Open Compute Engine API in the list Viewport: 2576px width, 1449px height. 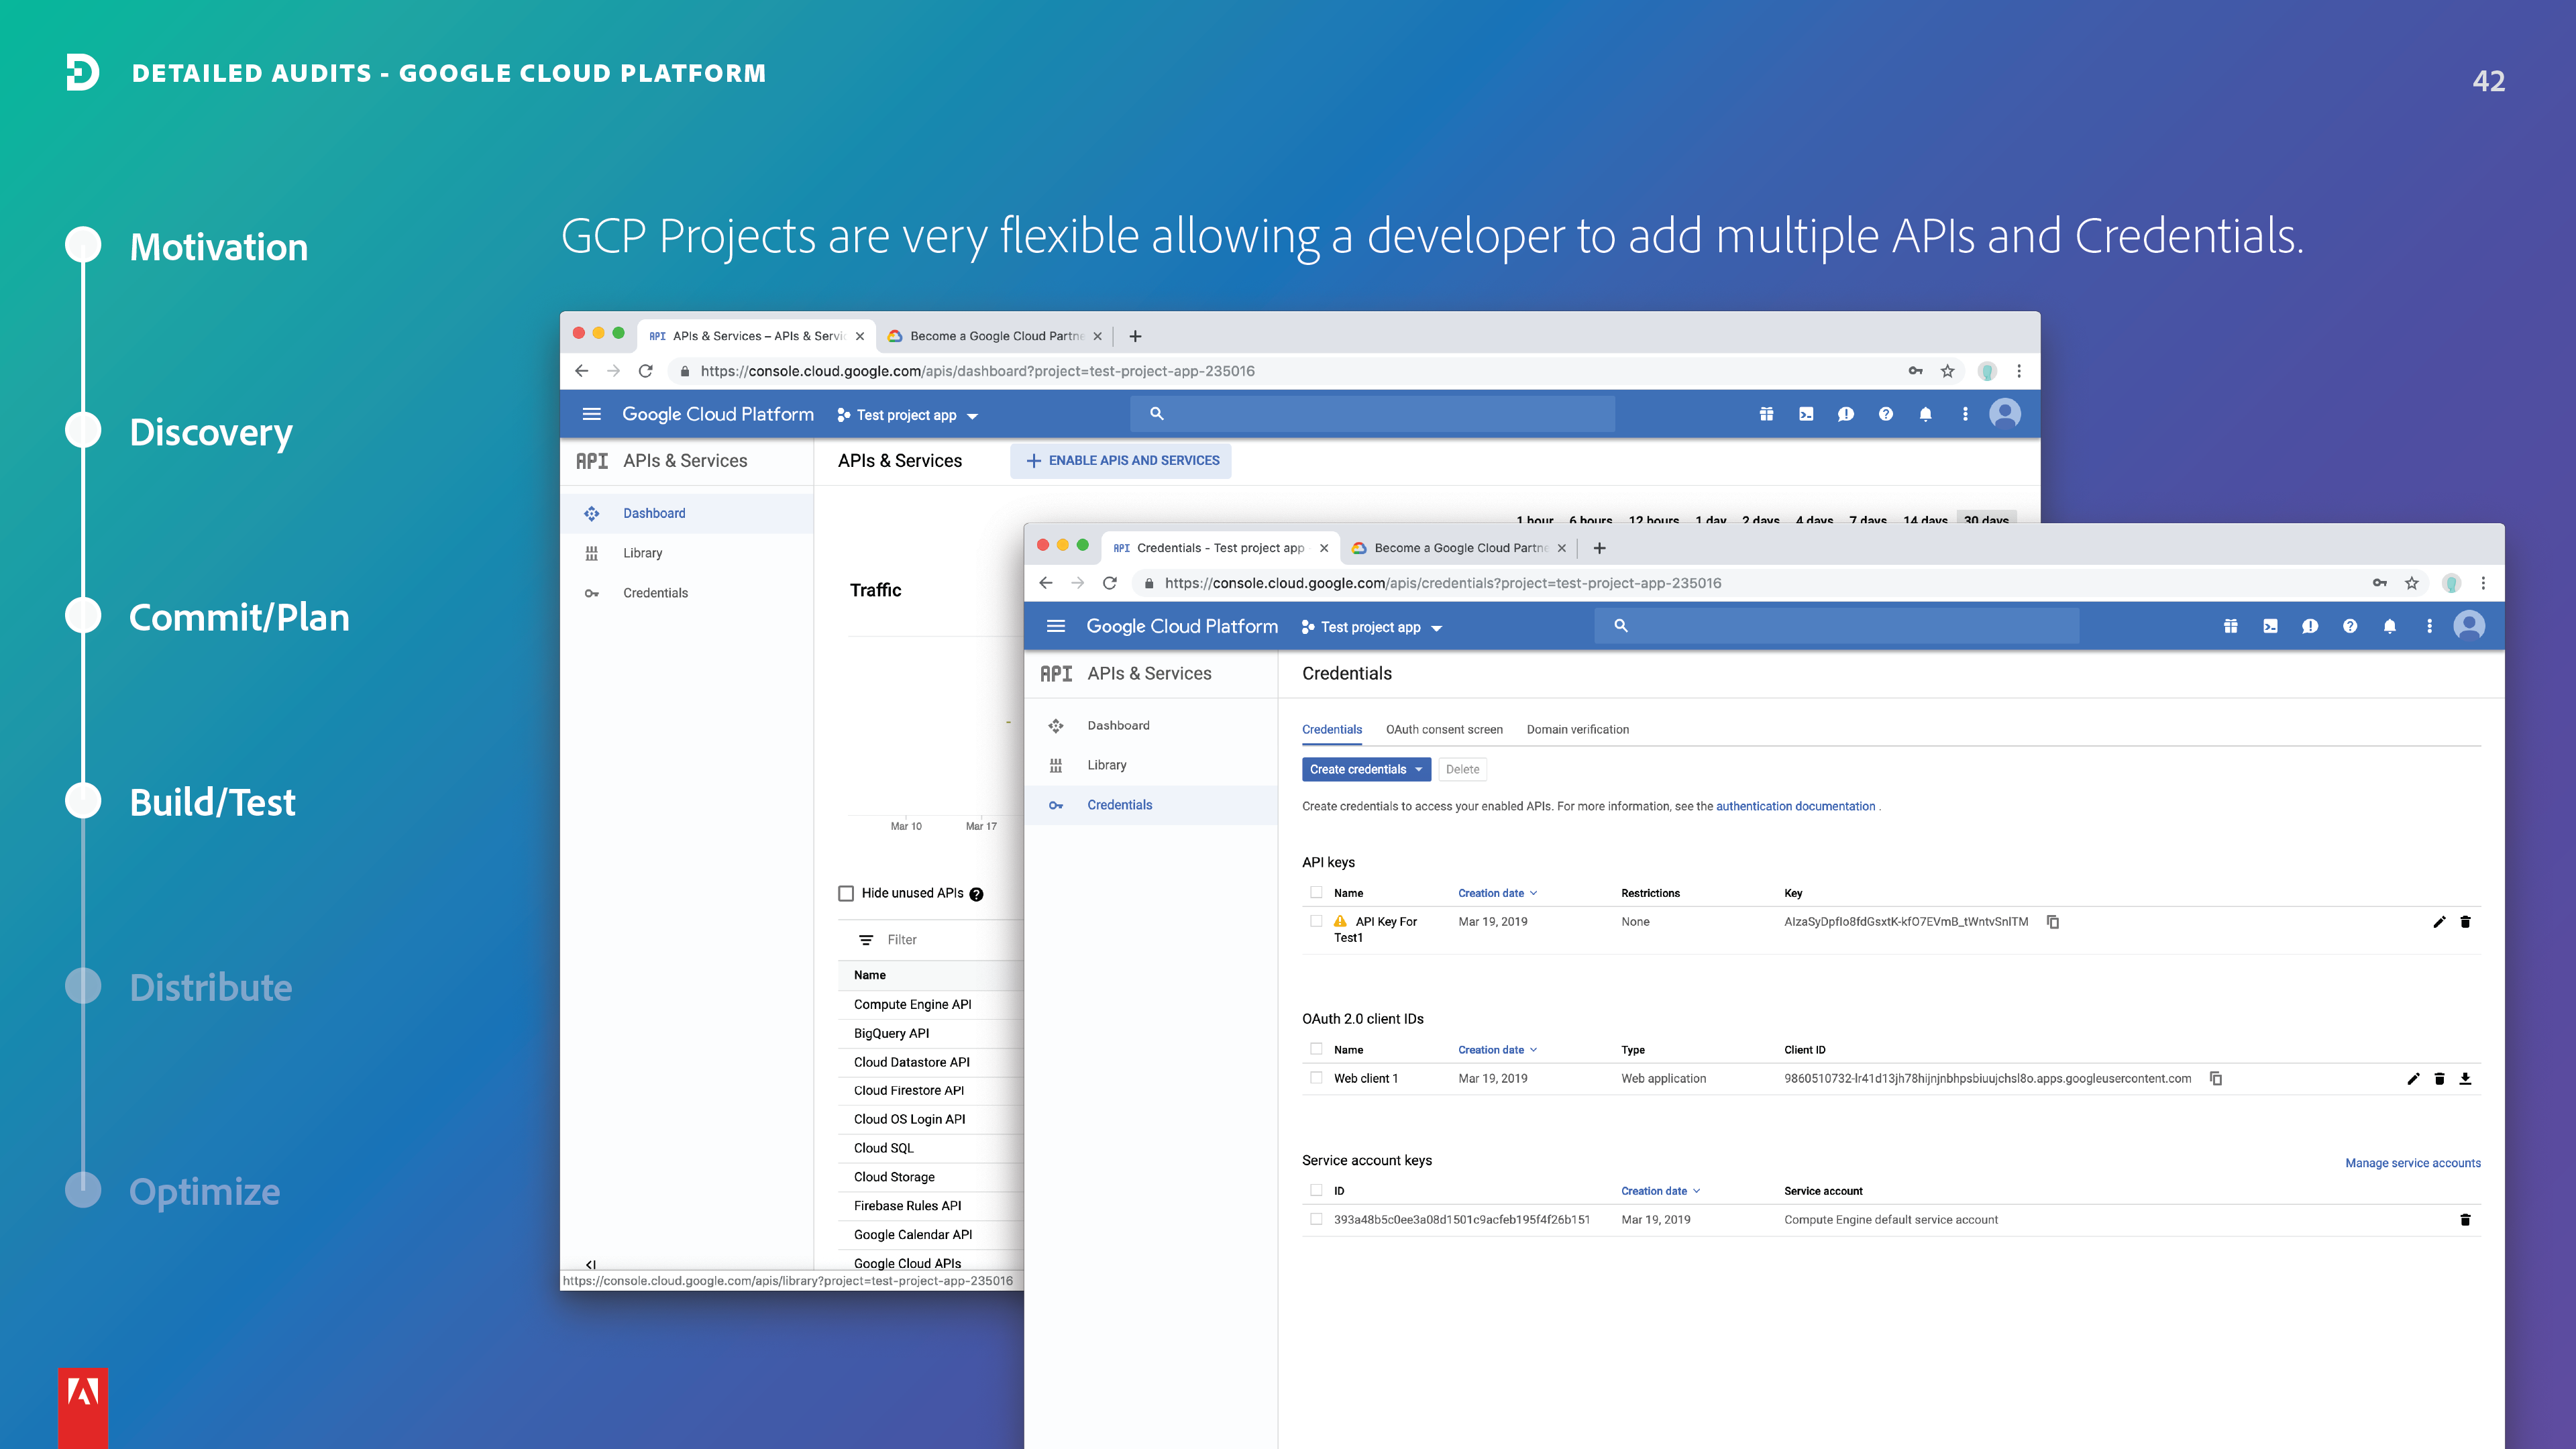[912, 1004]
